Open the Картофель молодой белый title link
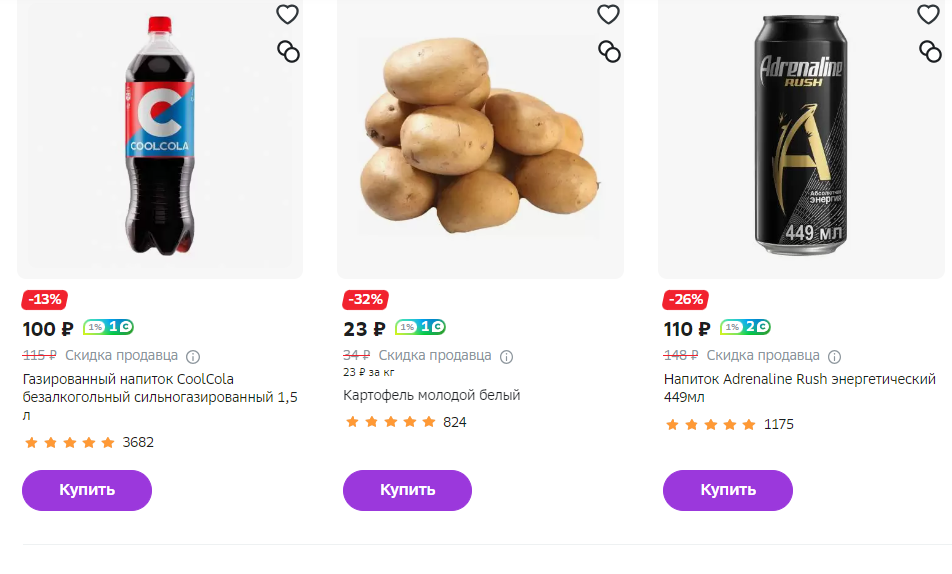 point(432,395)
